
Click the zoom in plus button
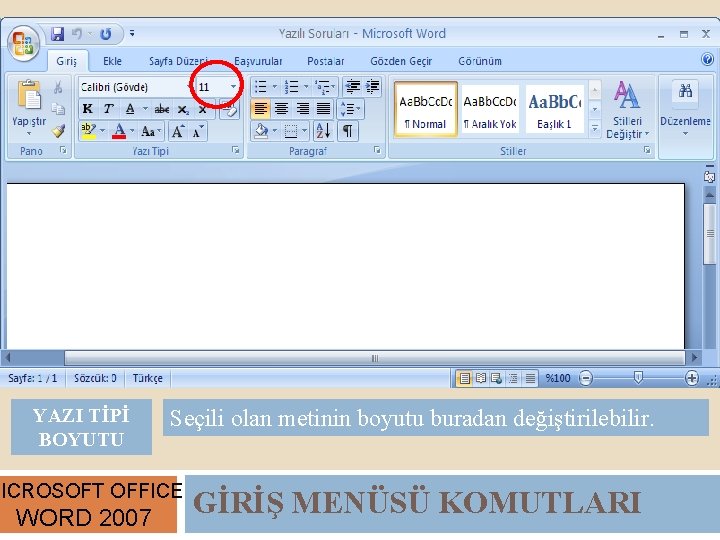(692, 378)
